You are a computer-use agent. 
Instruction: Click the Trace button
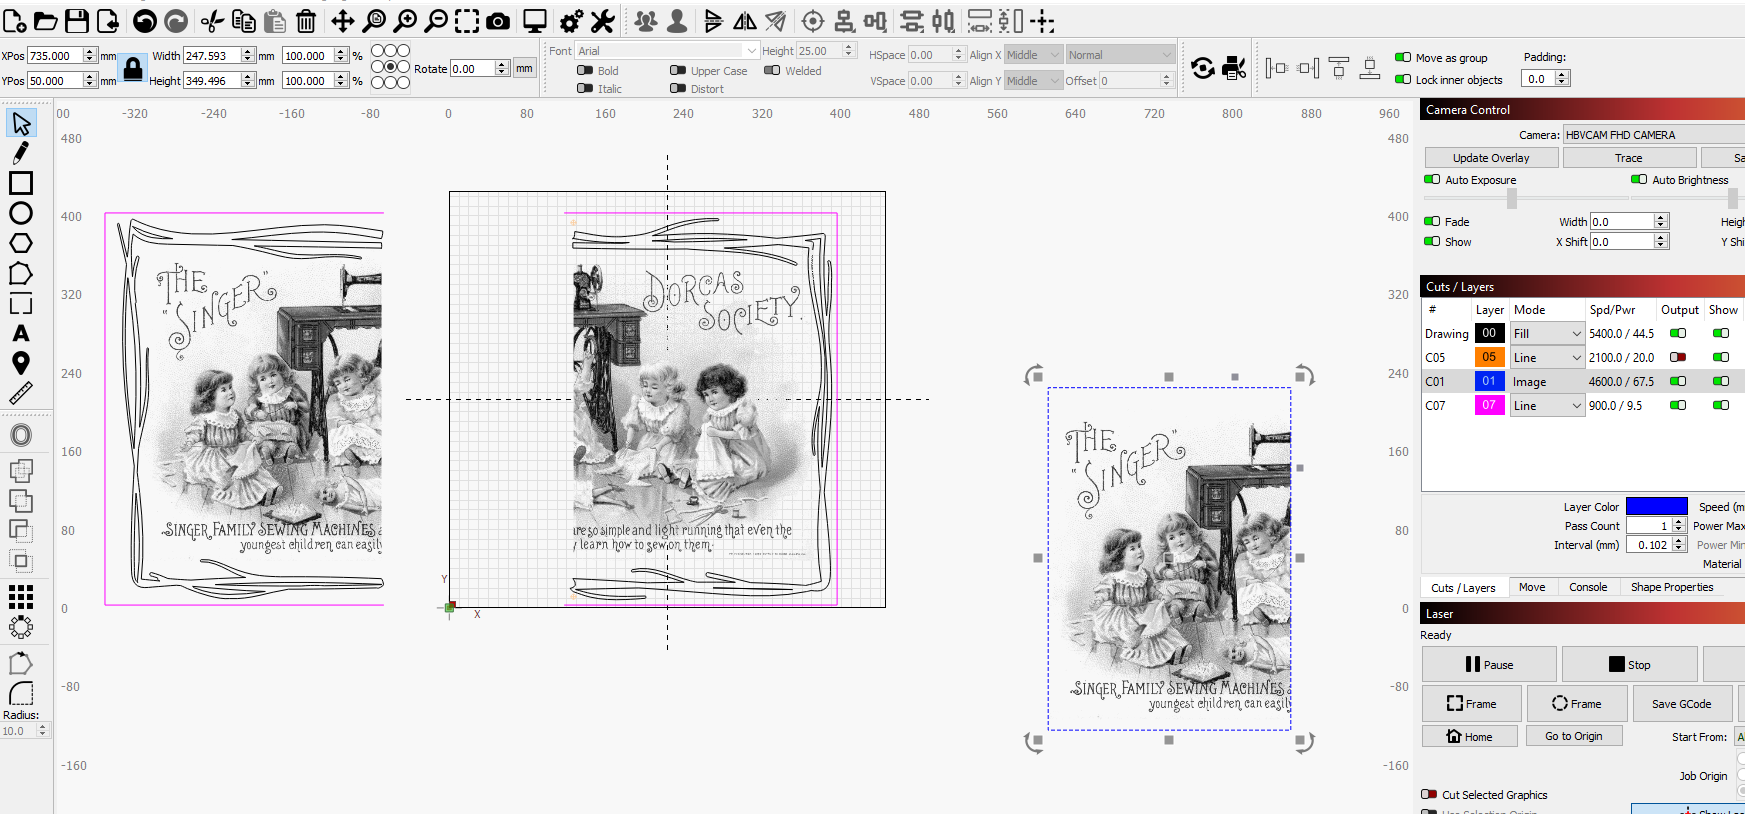pyautogui.click(x=1629, y=158)
